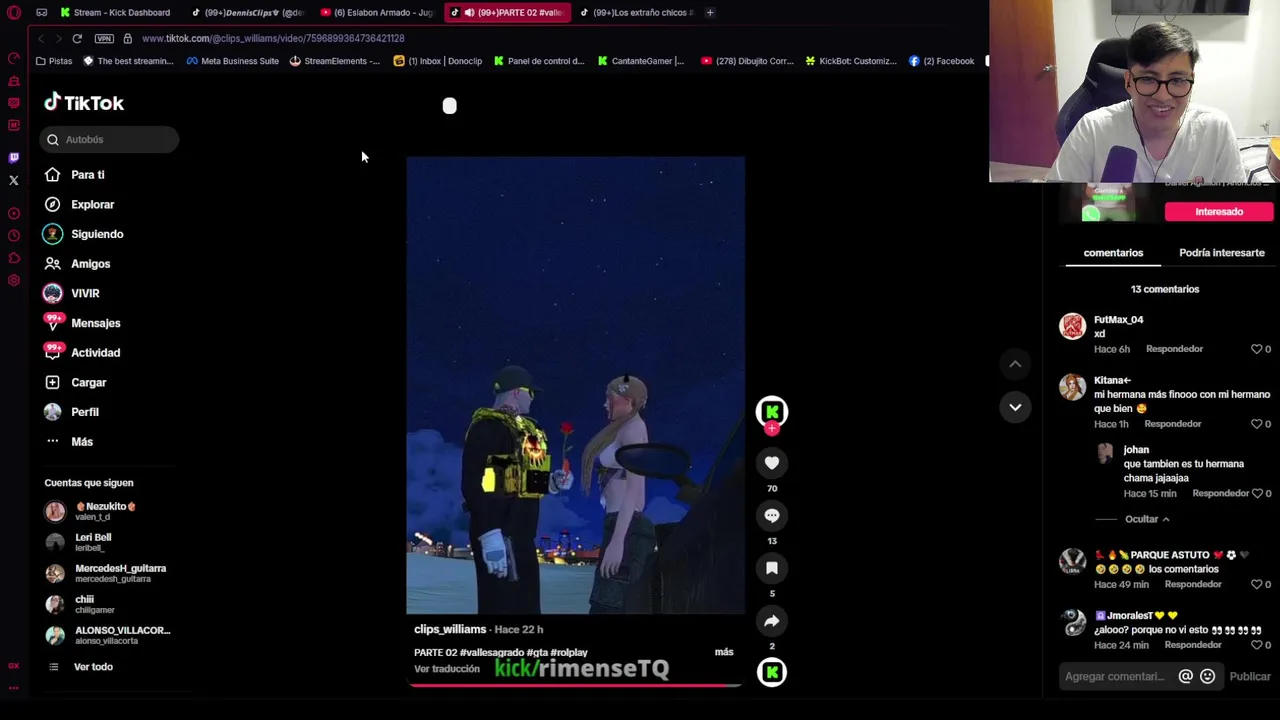Image resolution: width=1280 pixels, height=720 pixels.
Task: Collapse replies with Ocultar
Action: point(1147,519)
